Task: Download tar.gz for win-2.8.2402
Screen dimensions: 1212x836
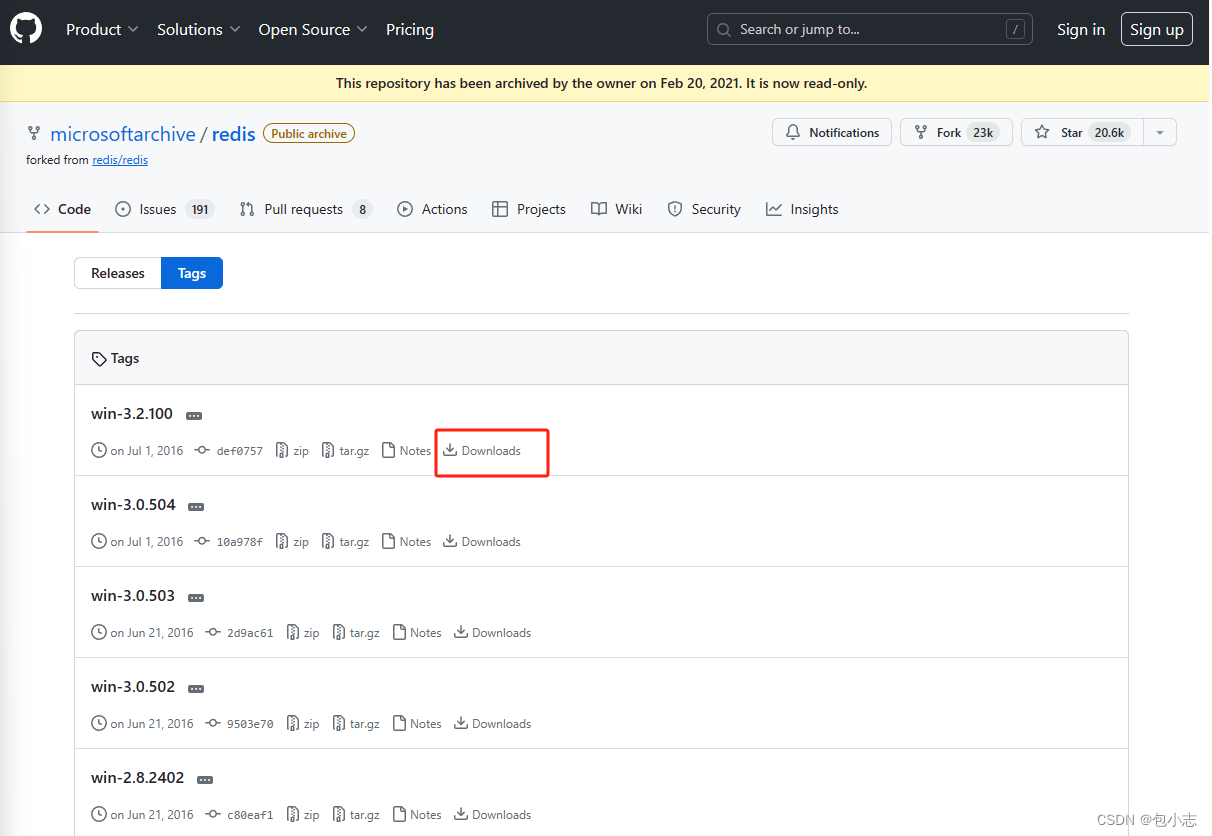Action: [x=355, y=815]
